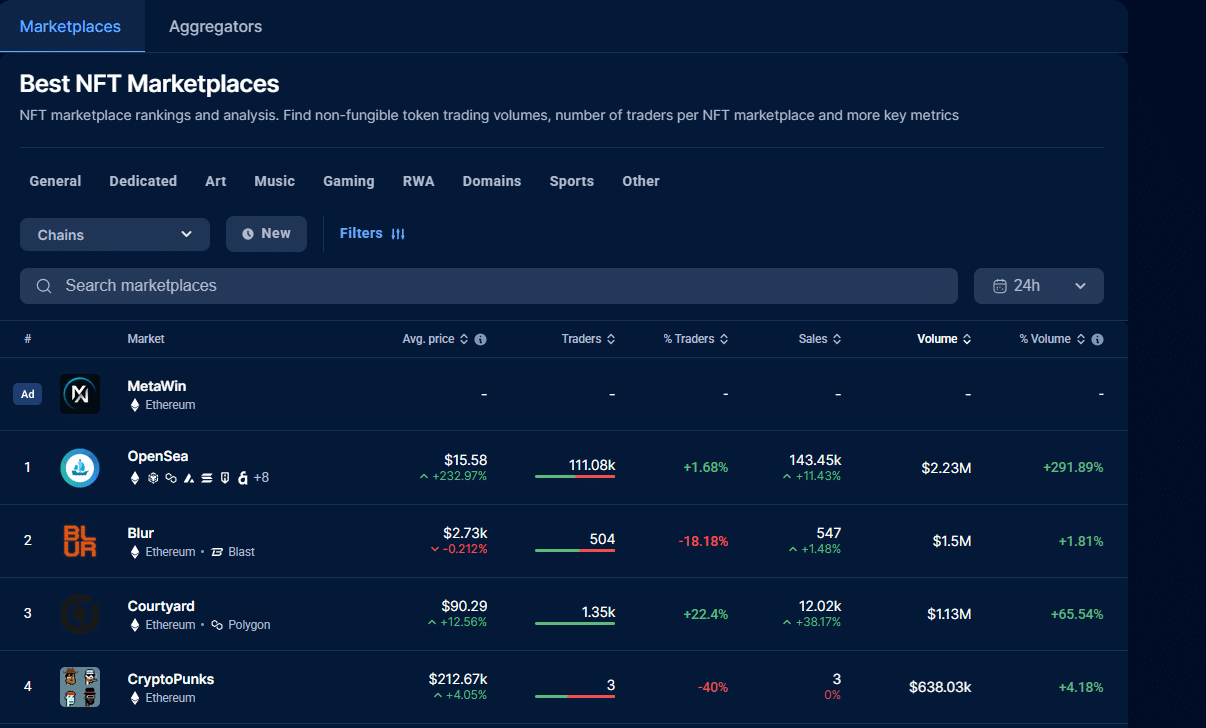Screen dimensions: 1206x728
Task: Click Courtyard's Polygon chain icon
Action: (217, 624)
